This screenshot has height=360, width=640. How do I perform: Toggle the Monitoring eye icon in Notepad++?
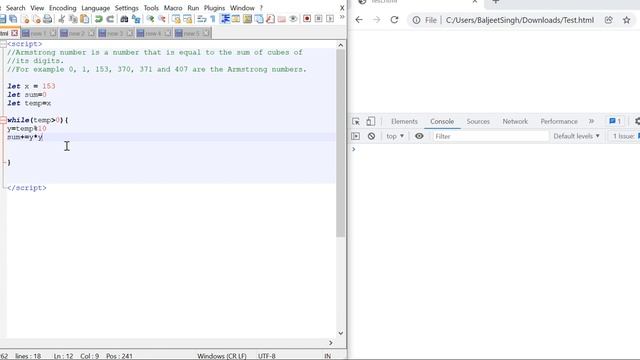[x=293, y=19]
